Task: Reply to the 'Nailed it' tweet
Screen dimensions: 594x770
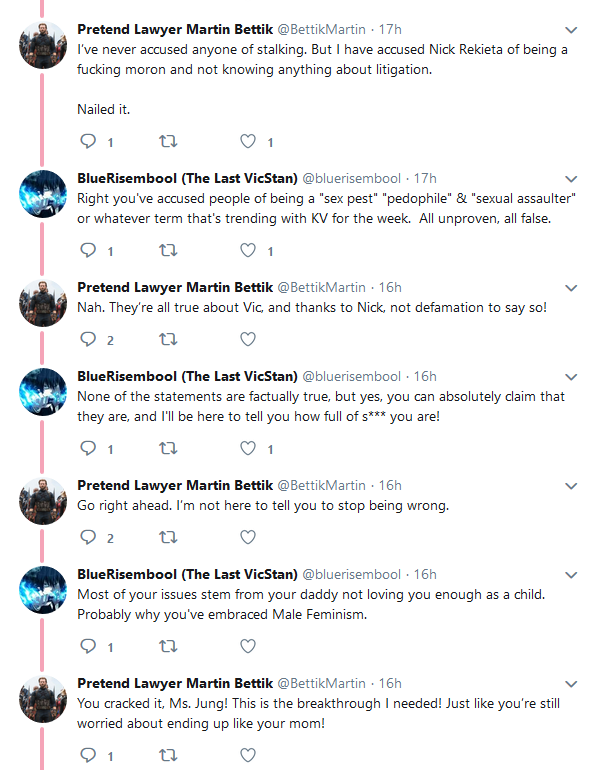Action: 88,141
